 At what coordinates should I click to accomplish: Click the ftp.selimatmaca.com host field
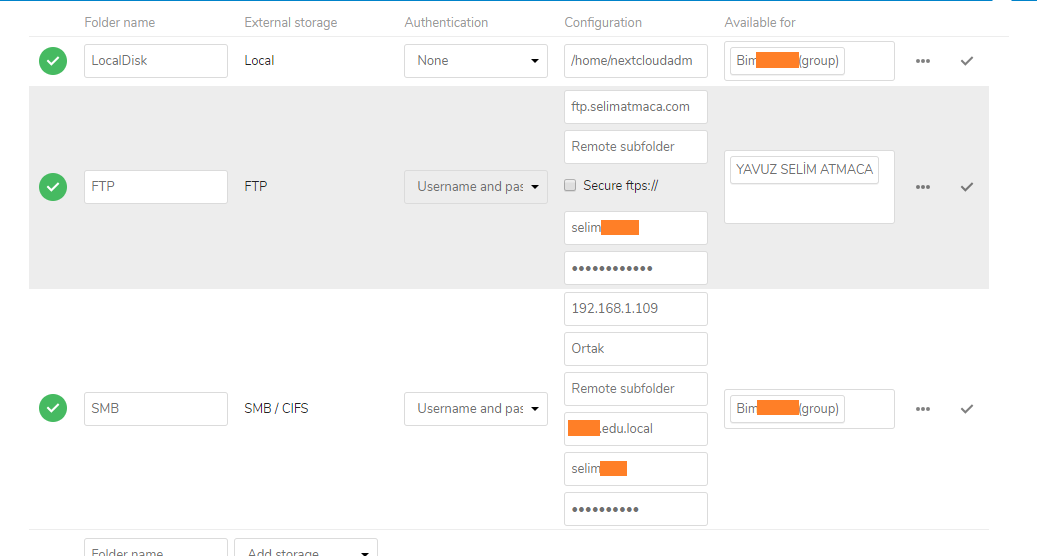coord(635,107)
